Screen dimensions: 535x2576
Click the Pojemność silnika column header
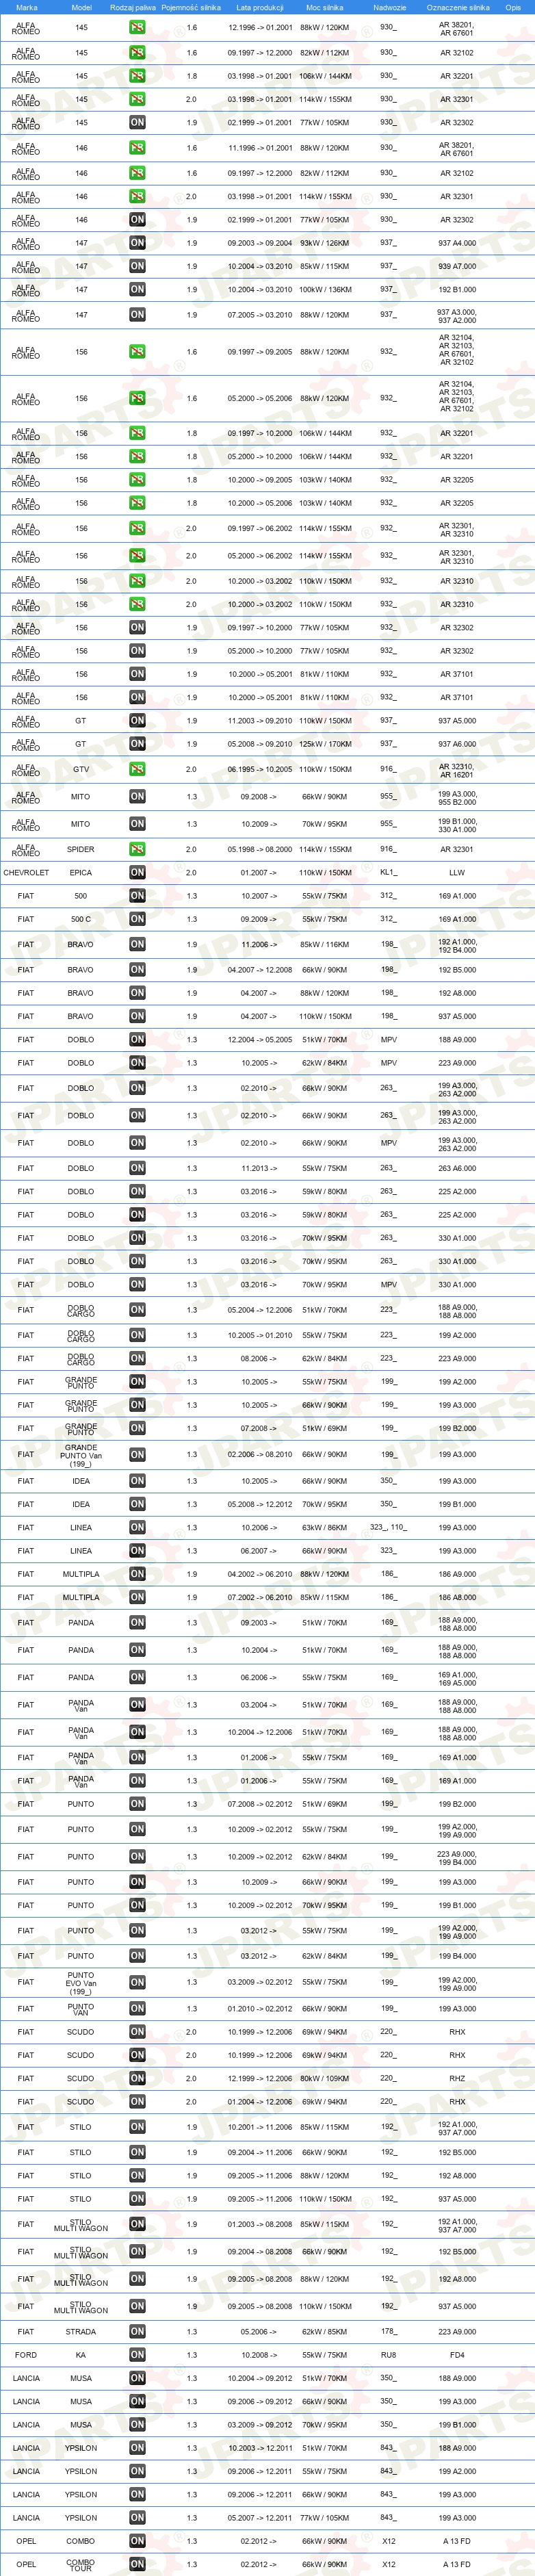coord(191,7)
